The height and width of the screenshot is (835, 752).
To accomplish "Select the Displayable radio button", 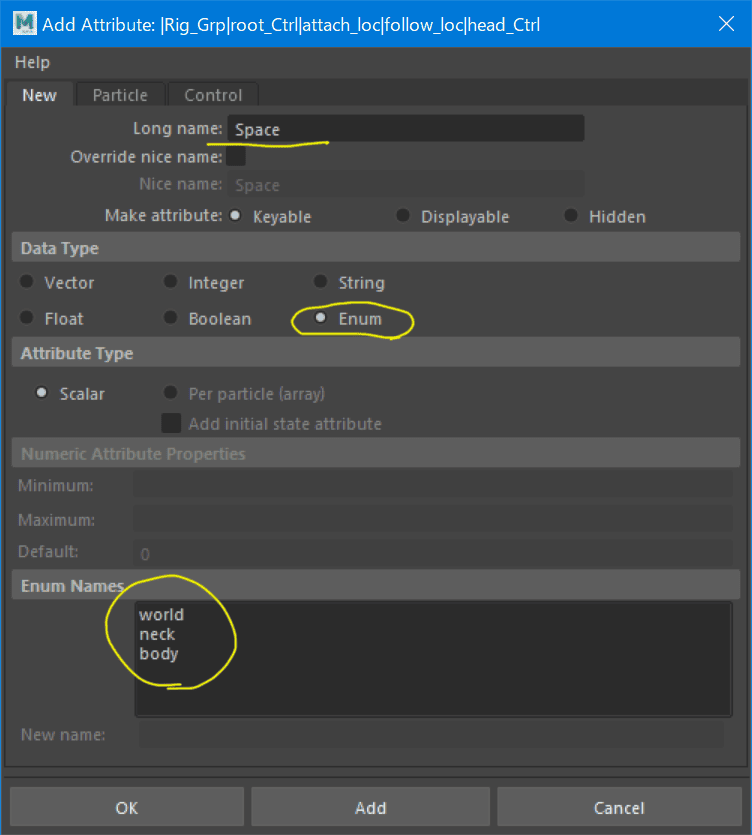I will click(x=403, y=216).
